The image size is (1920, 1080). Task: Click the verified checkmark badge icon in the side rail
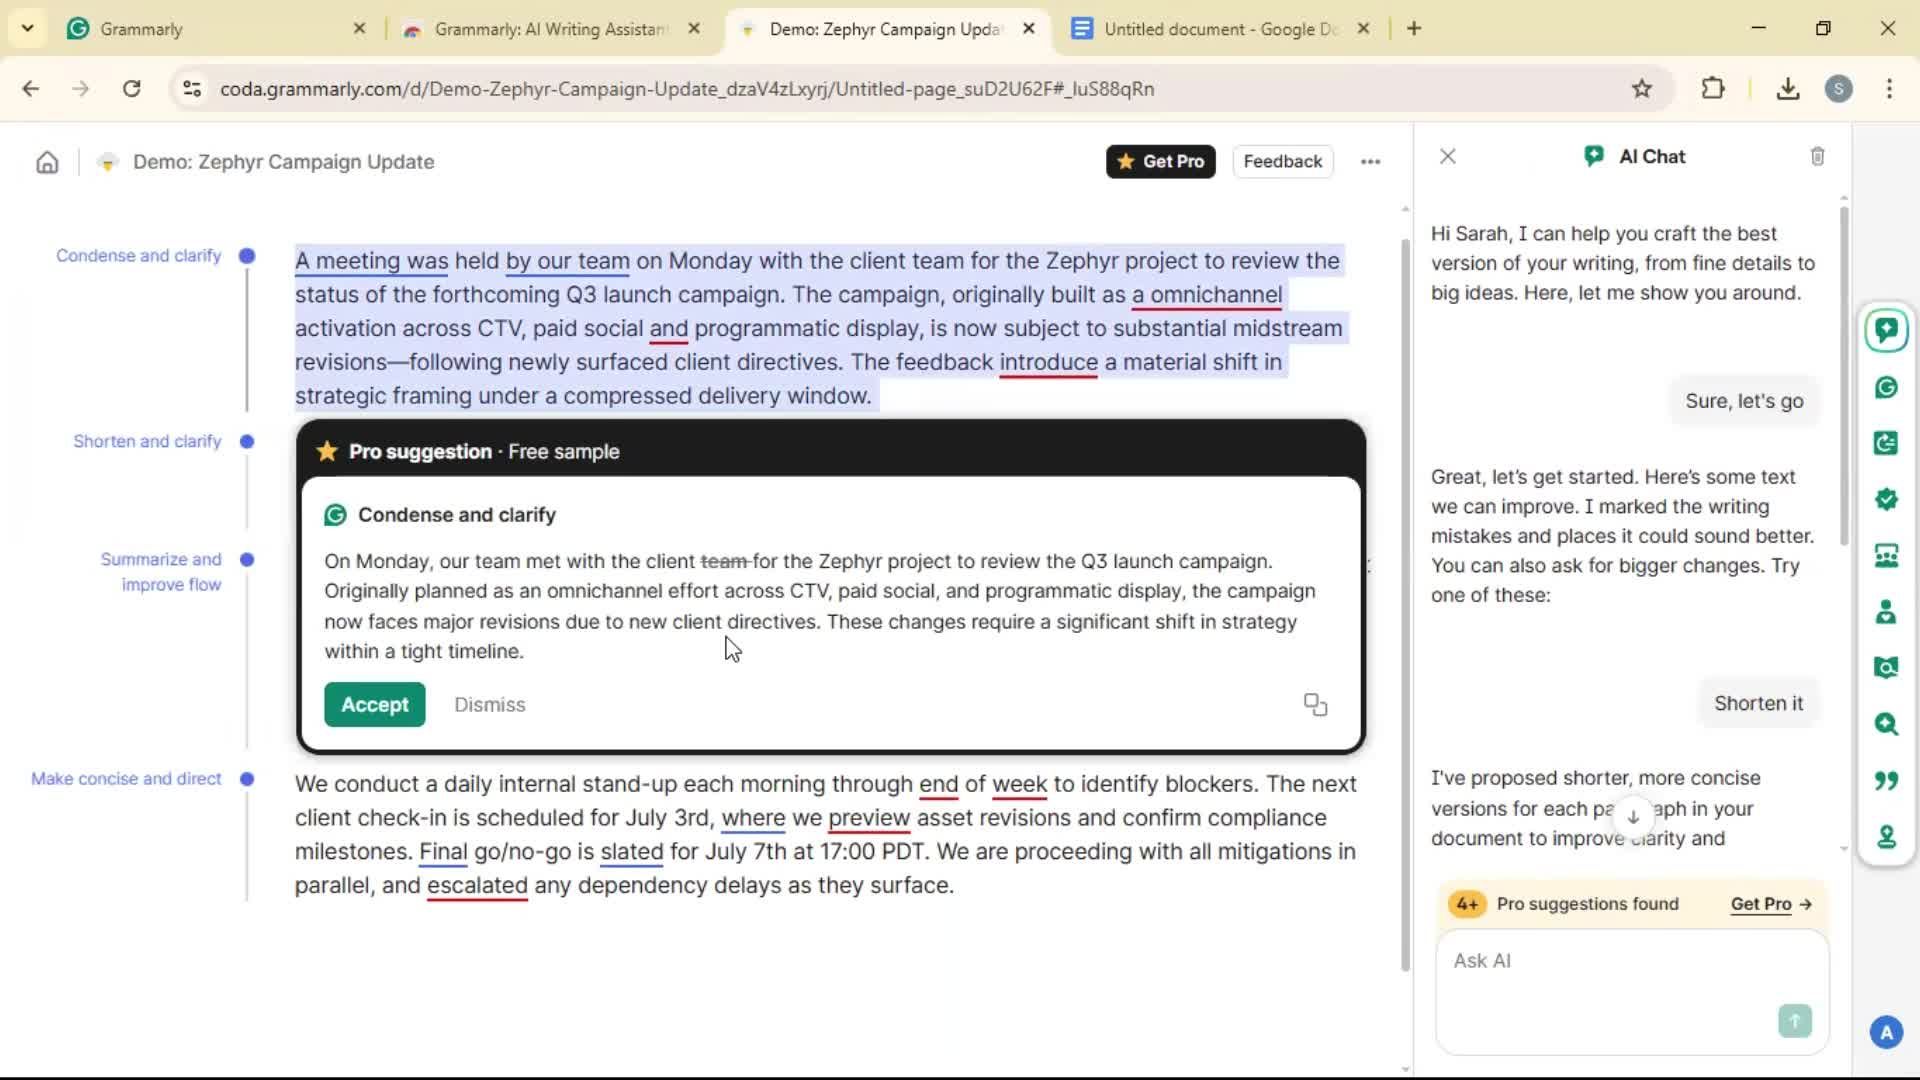pos(1886,499)
